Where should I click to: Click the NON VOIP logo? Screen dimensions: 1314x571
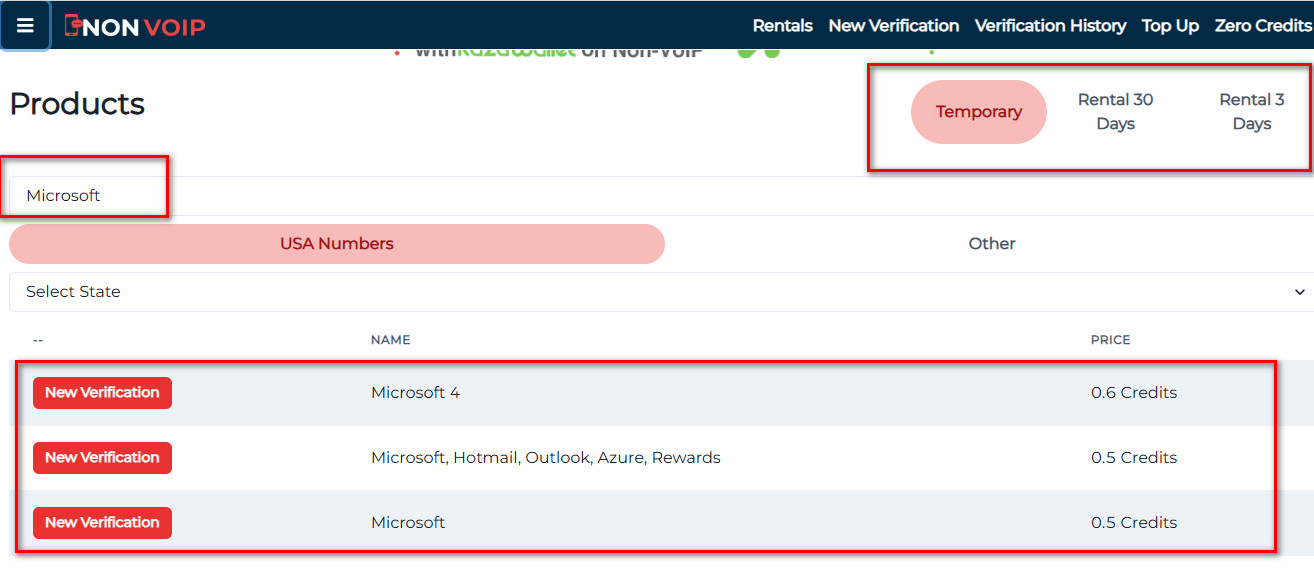135,26
